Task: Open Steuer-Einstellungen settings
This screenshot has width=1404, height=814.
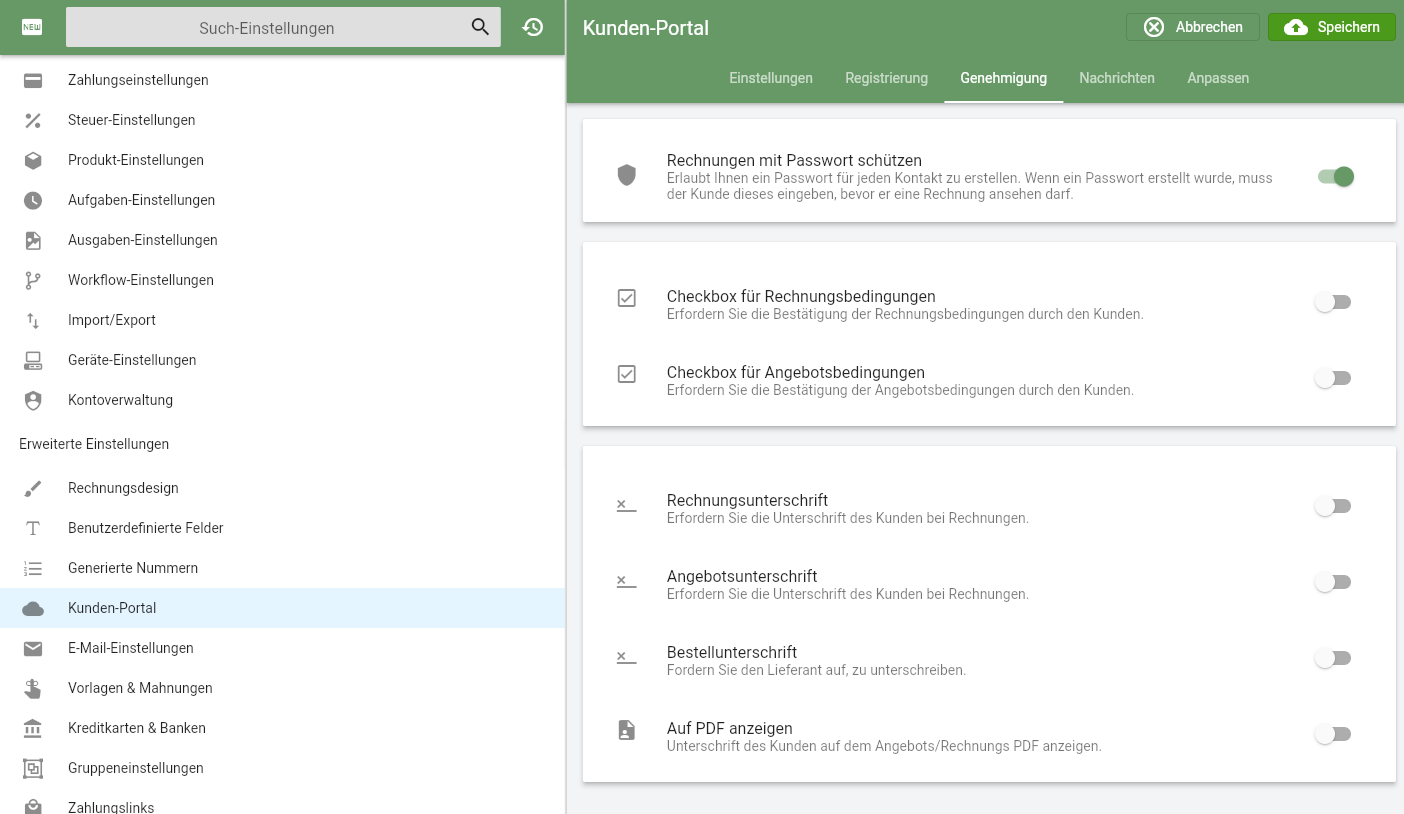Action: (x=282, y=120)
